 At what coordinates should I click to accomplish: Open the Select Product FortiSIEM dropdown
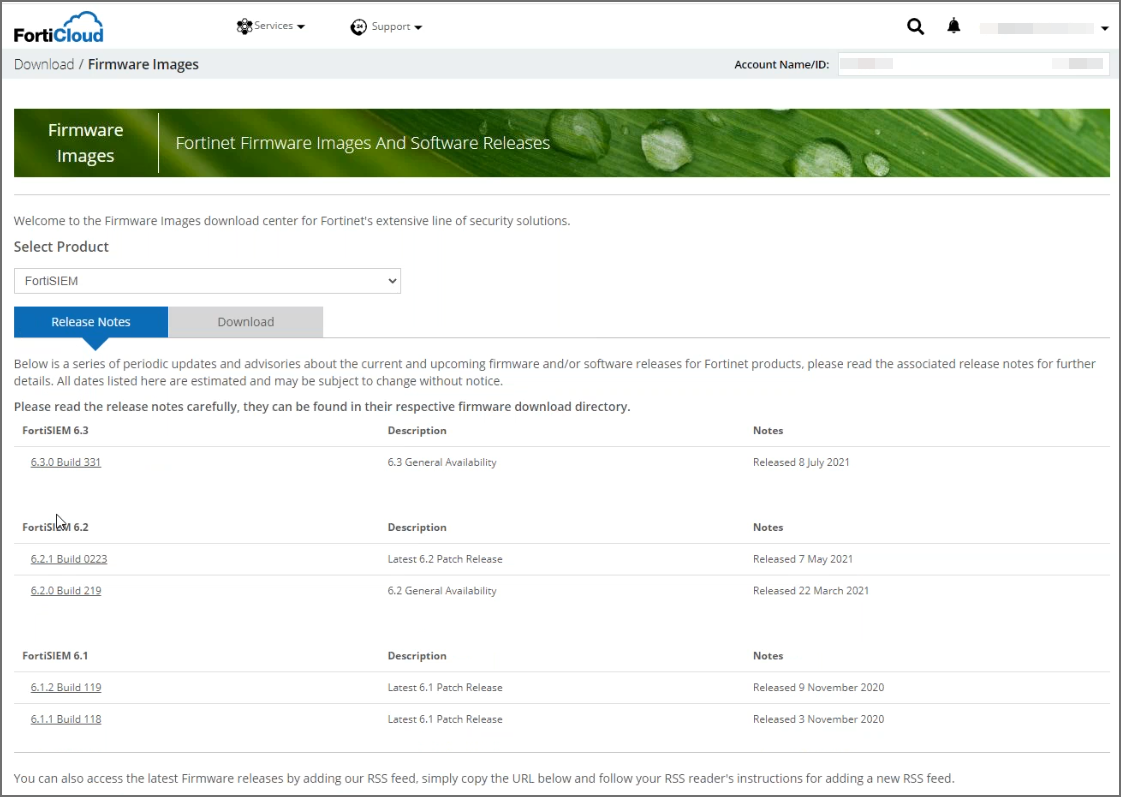207,281
